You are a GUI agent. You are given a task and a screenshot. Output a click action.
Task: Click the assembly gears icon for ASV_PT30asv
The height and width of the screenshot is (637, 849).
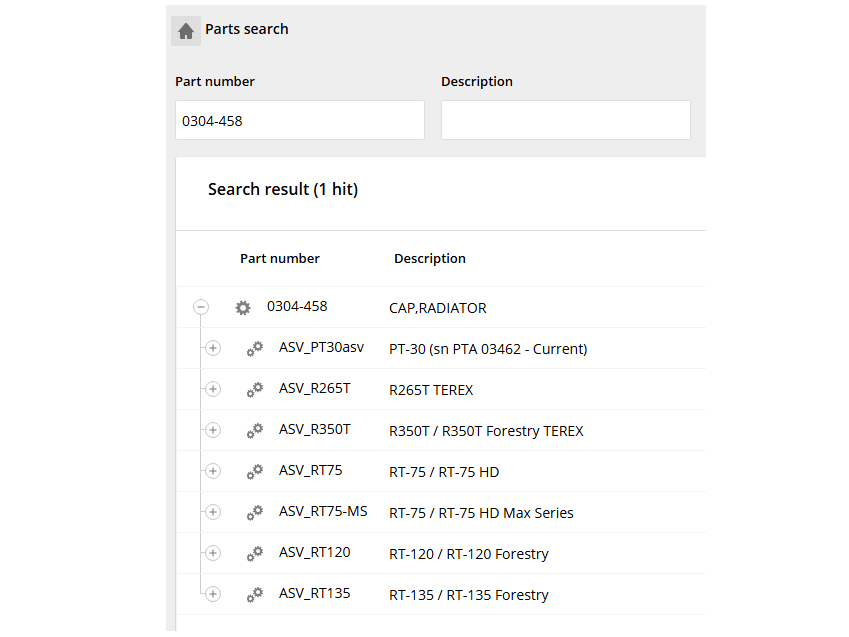click(x=255, y=349)
